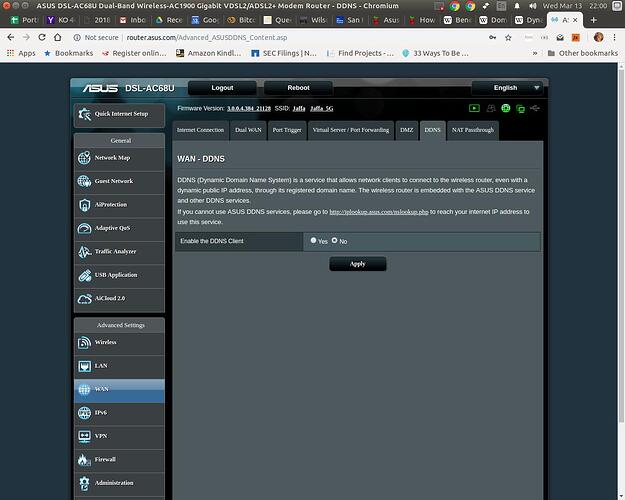Expand the English language dropdown
The width and height of the screenshot is (625, 500).
tap(507, 88)
